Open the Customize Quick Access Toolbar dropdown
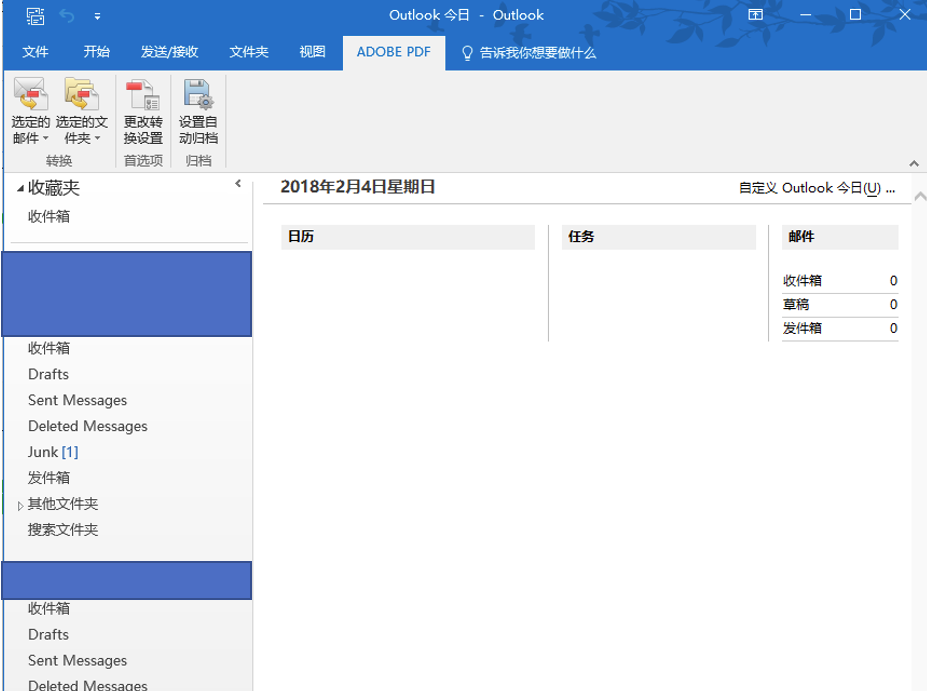The height and width of the screenshot is (691, 927). 98,17
